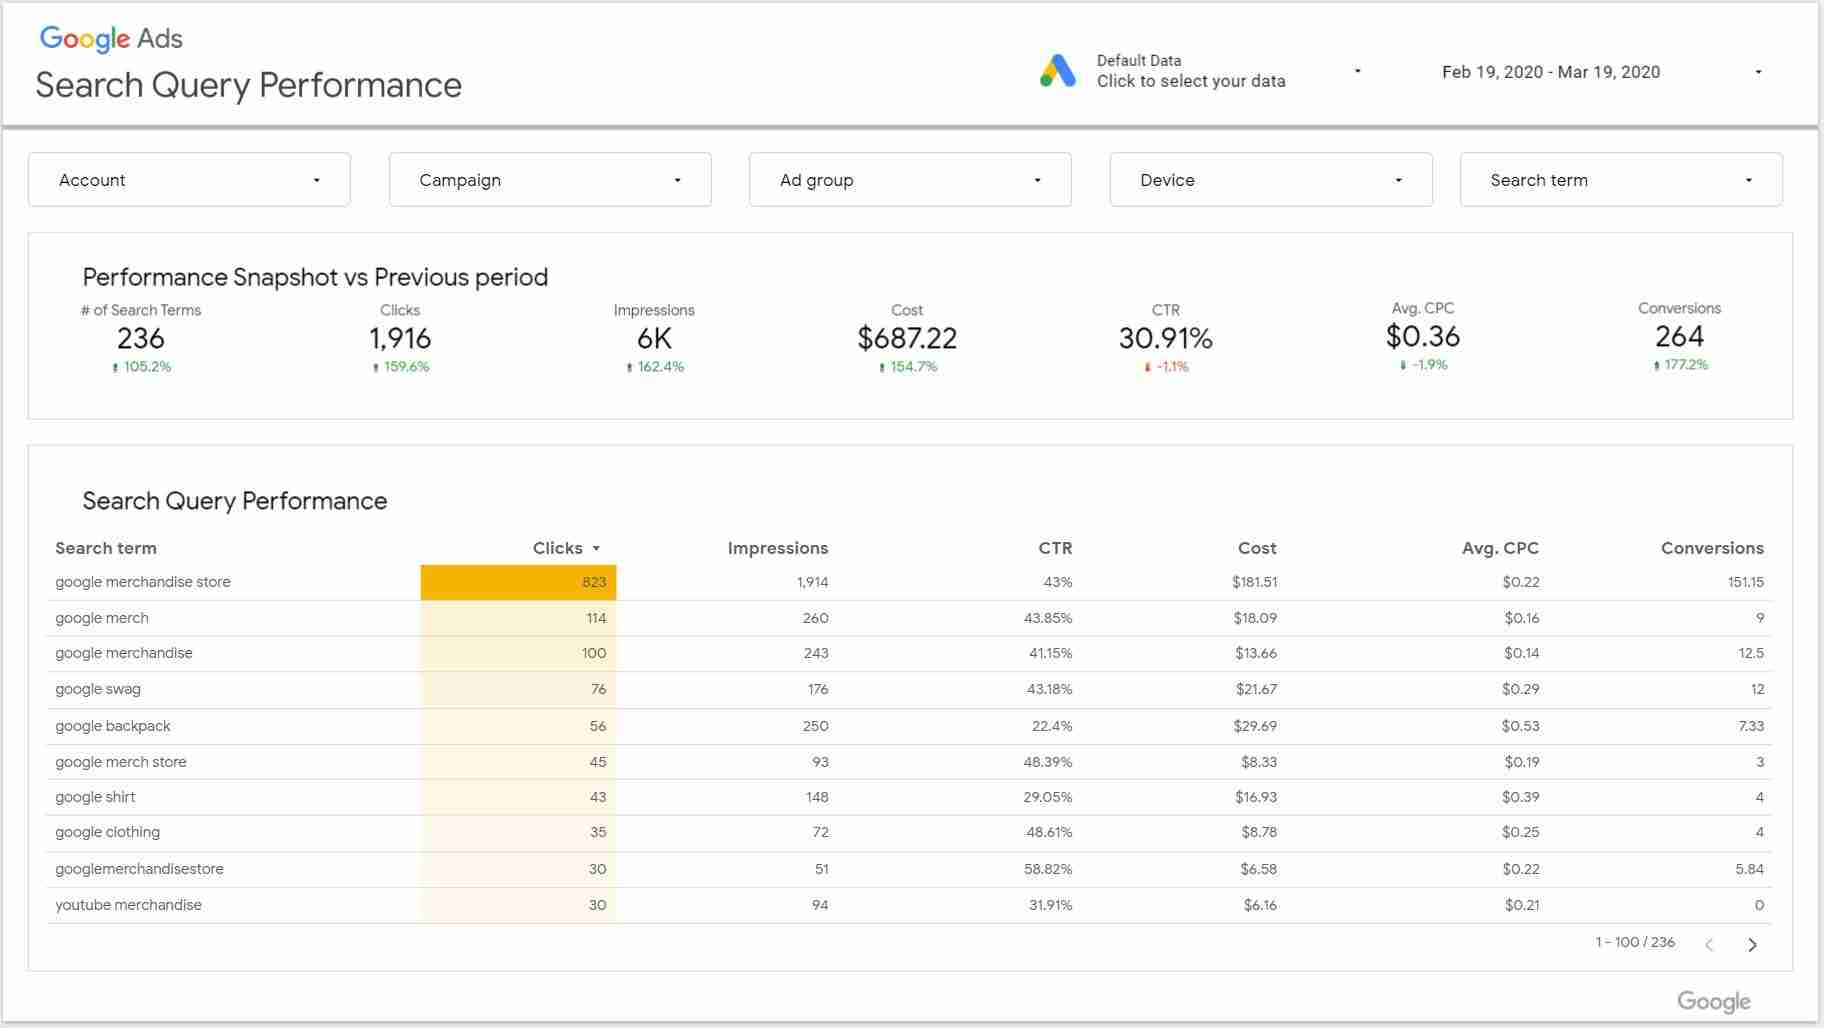Click the Conversions scorecard 264
The height and width of the screenshot is (1028, 1824).
coord(1679,337)
